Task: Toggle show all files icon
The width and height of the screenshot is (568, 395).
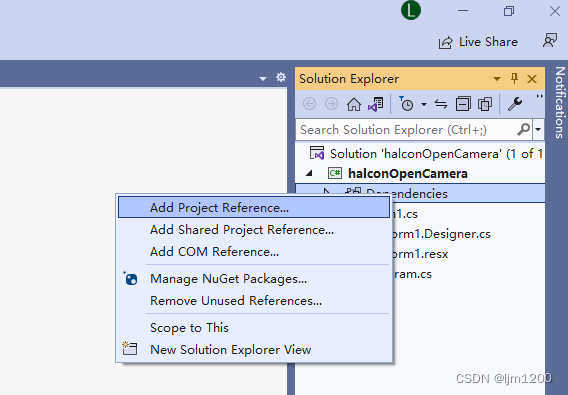Action: 485,104
